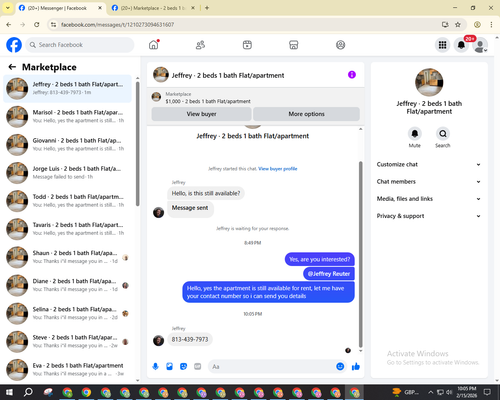Viewport: 500px width, 400px height.
Task: Open the taskbar clock showing 10:05 PM
Action: click(467, 392)
